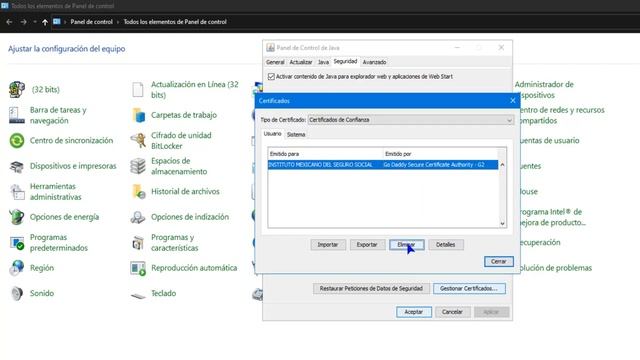This screenshot has height=360, width=640.
Task: Click the Eliminar button
Action: click(407, 244)
